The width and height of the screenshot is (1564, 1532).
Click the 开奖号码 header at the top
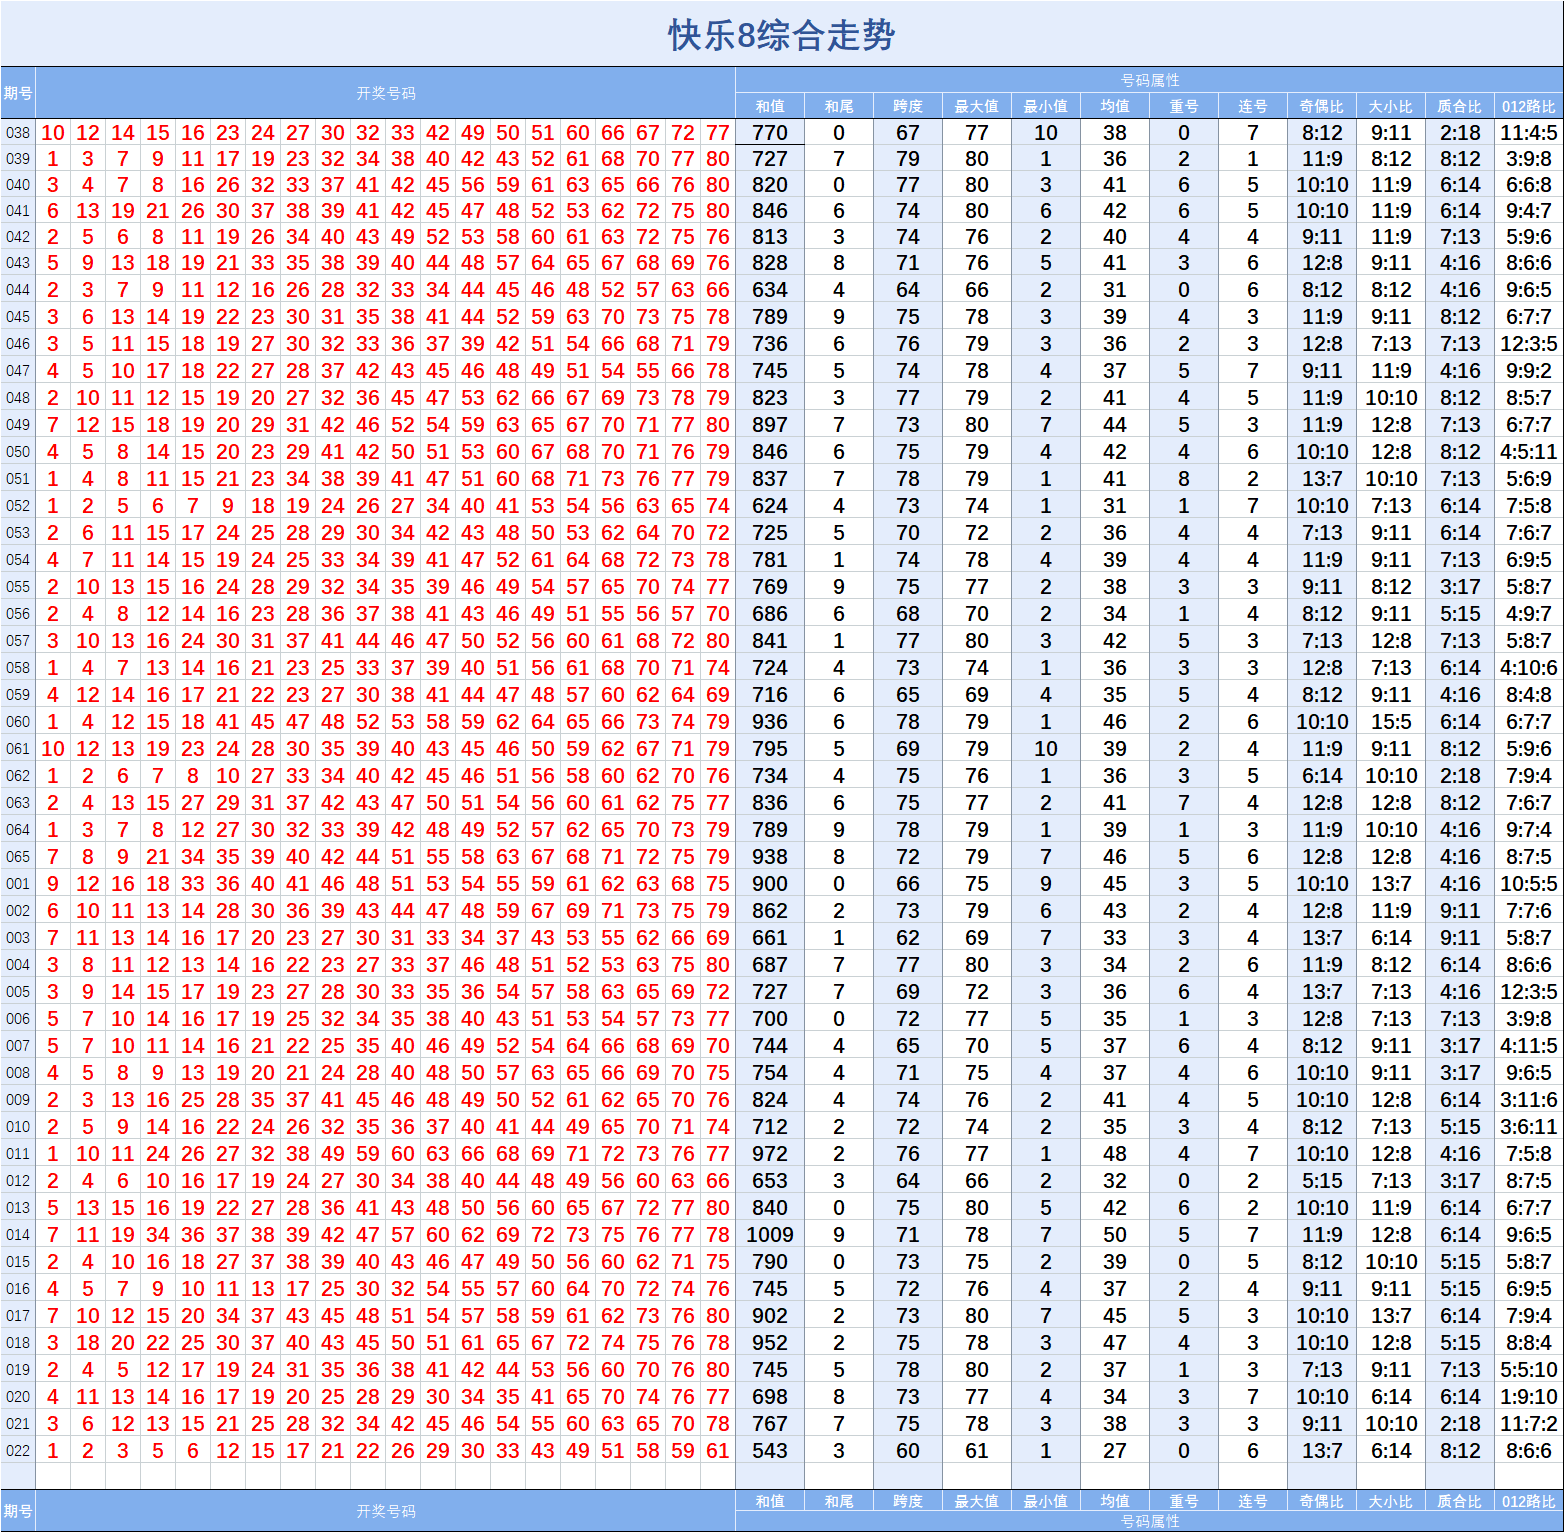(x=385, y=93)
